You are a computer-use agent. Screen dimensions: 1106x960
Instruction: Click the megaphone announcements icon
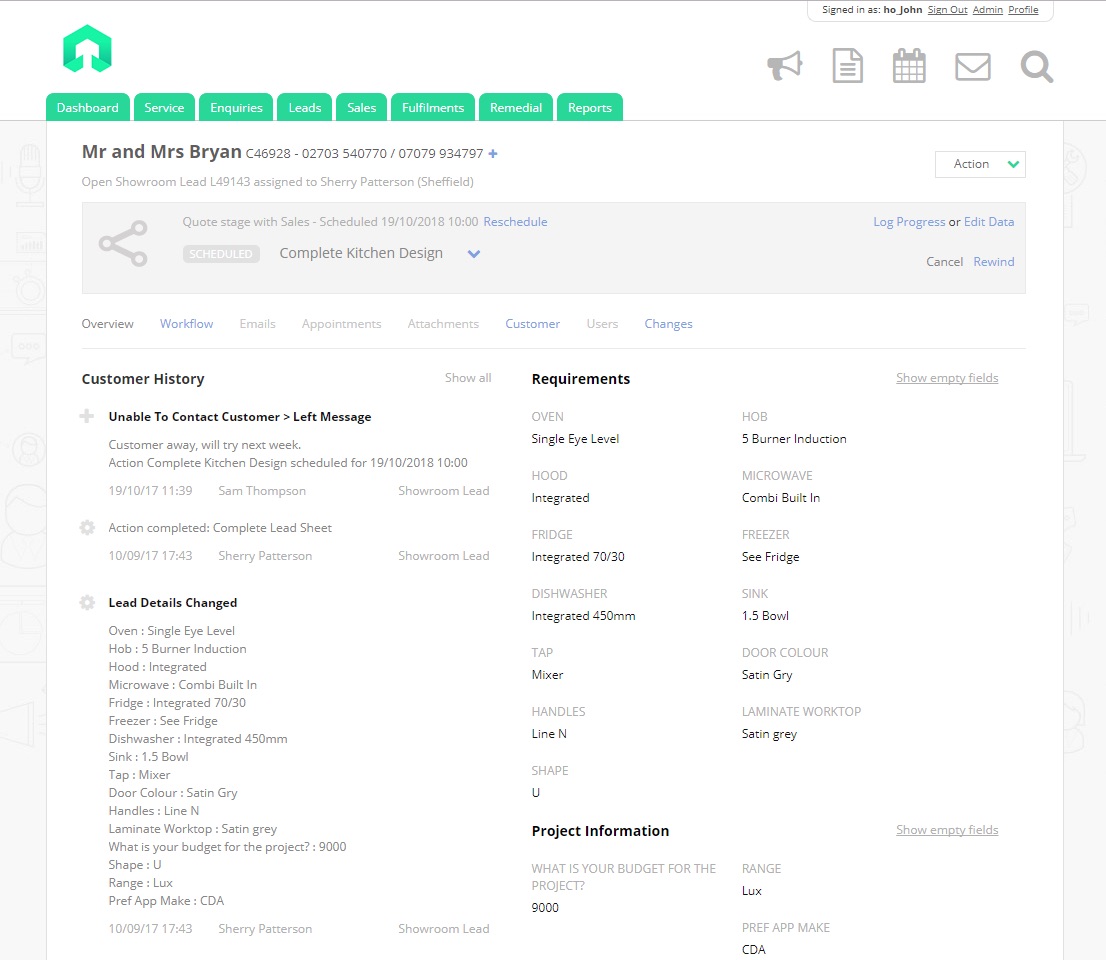pyautogui.click(x=785, y=66)
